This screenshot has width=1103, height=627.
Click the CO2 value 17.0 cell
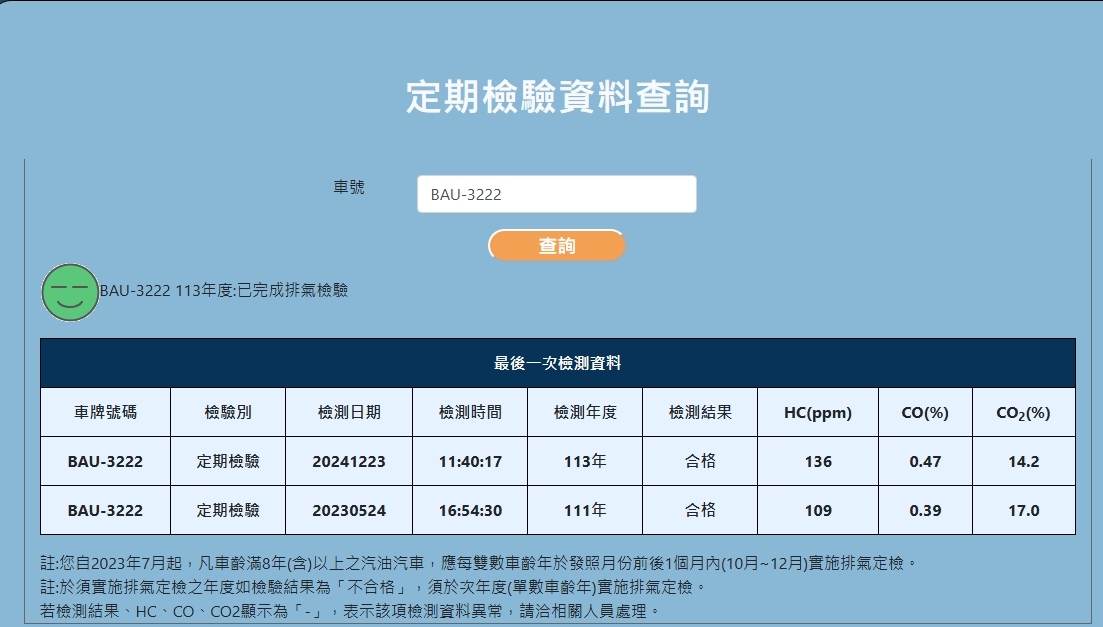1023,510
